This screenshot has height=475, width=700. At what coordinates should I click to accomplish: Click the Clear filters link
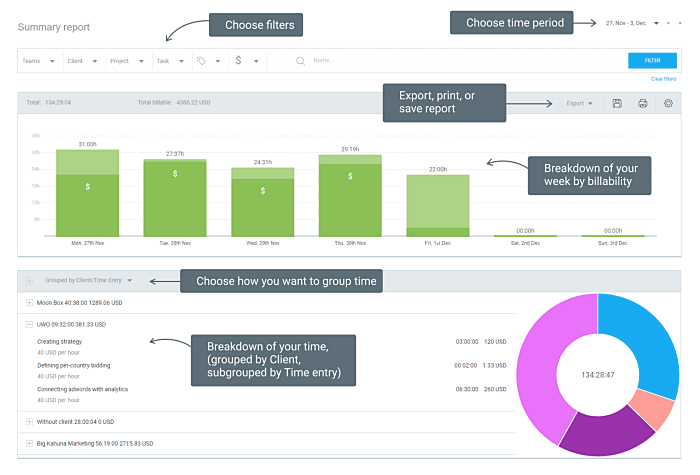(x=663, y=79)
